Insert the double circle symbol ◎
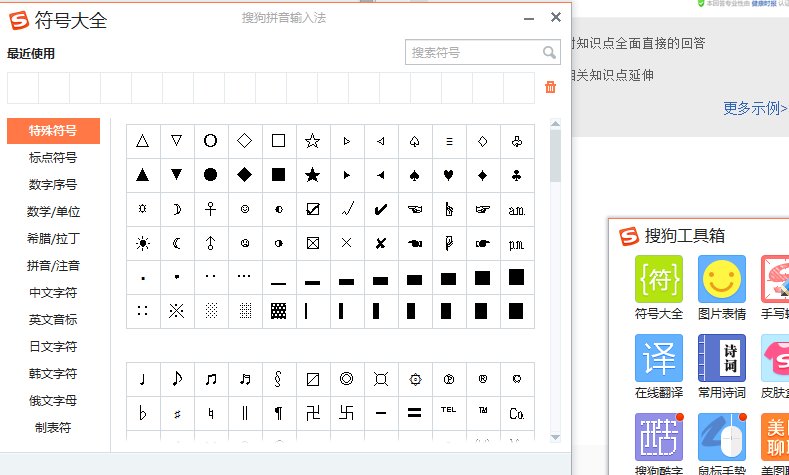This screenshot has height=475, width=789. click(x=346, y=379)
